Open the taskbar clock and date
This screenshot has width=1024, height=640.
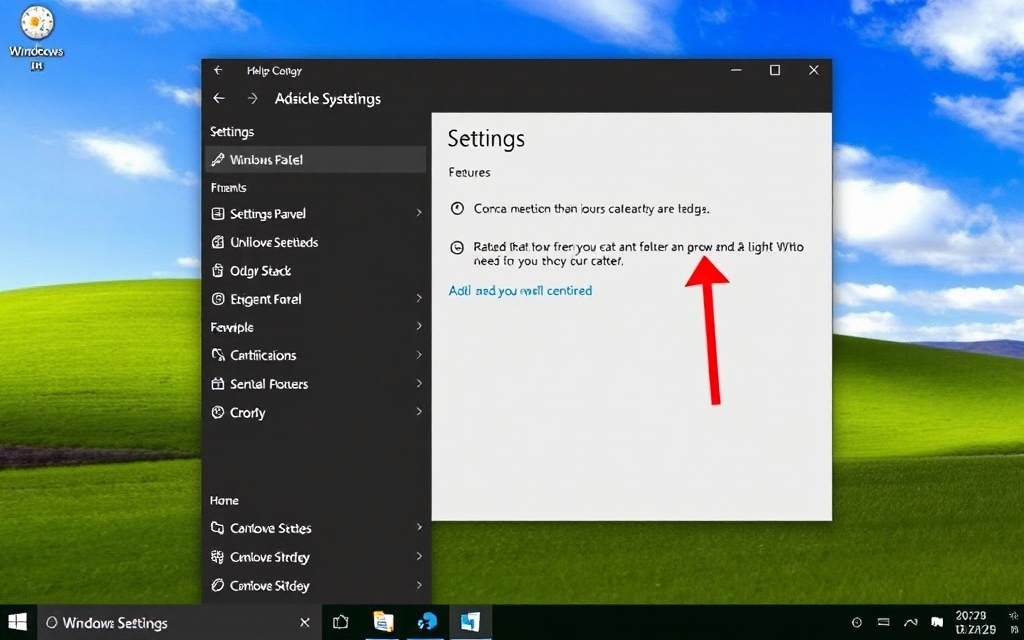(x=976, y=622)
